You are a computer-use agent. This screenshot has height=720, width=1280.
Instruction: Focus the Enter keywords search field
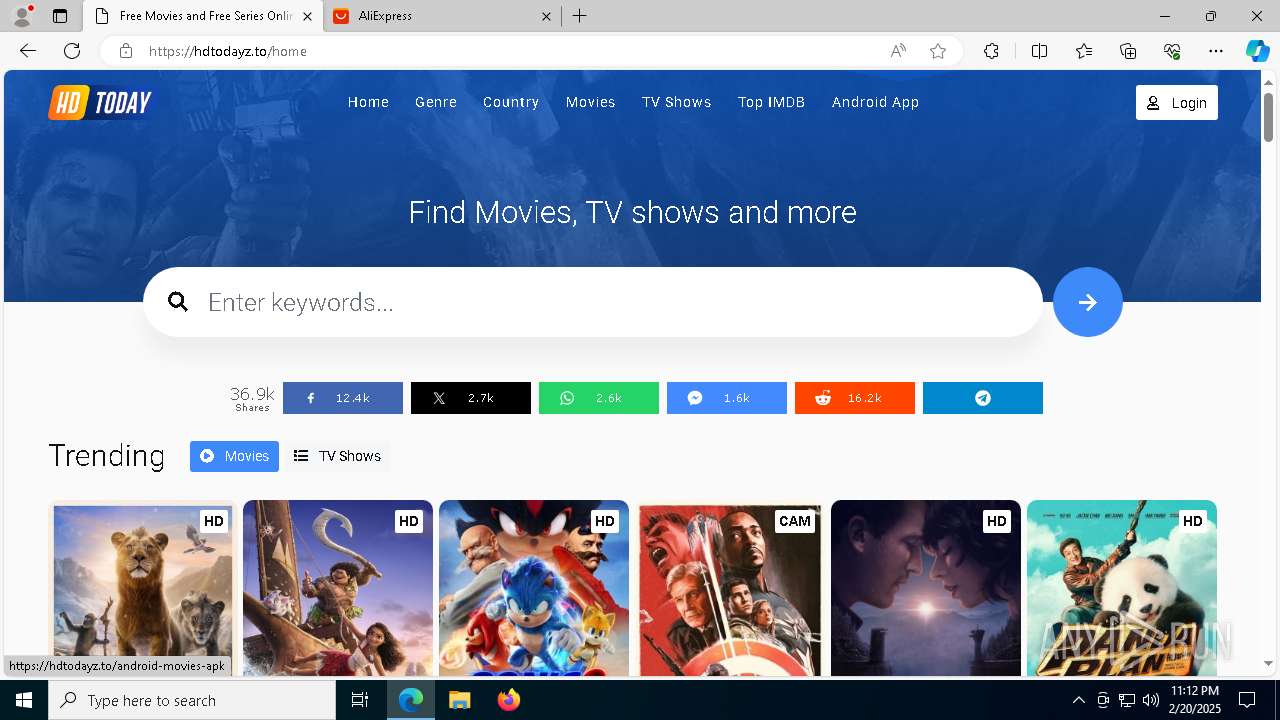click(593, 302)
